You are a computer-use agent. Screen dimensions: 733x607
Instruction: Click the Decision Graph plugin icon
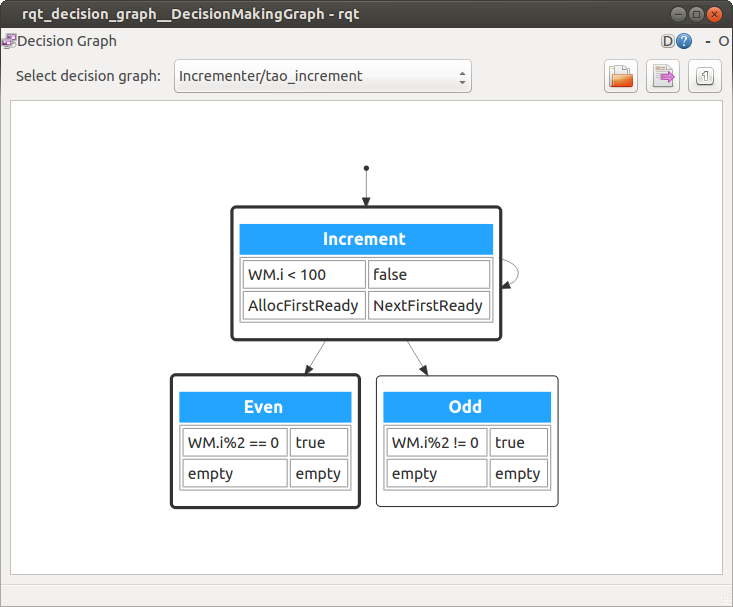coord(8,41)
